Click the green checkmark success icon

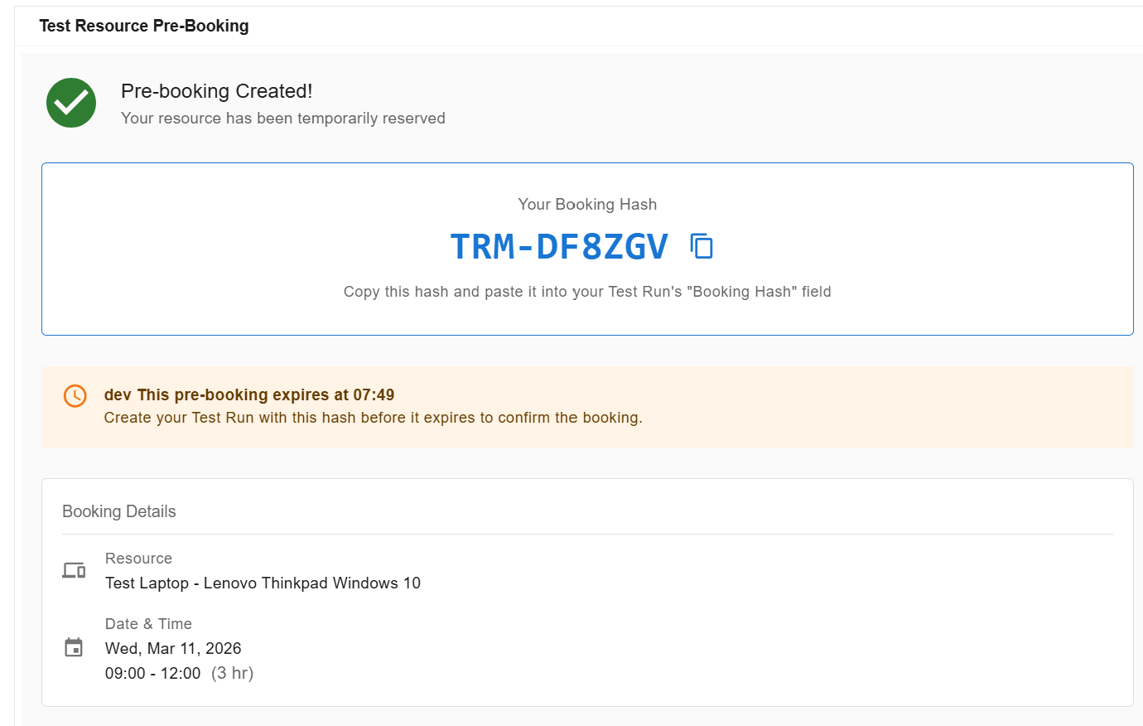tap(70, 103)
